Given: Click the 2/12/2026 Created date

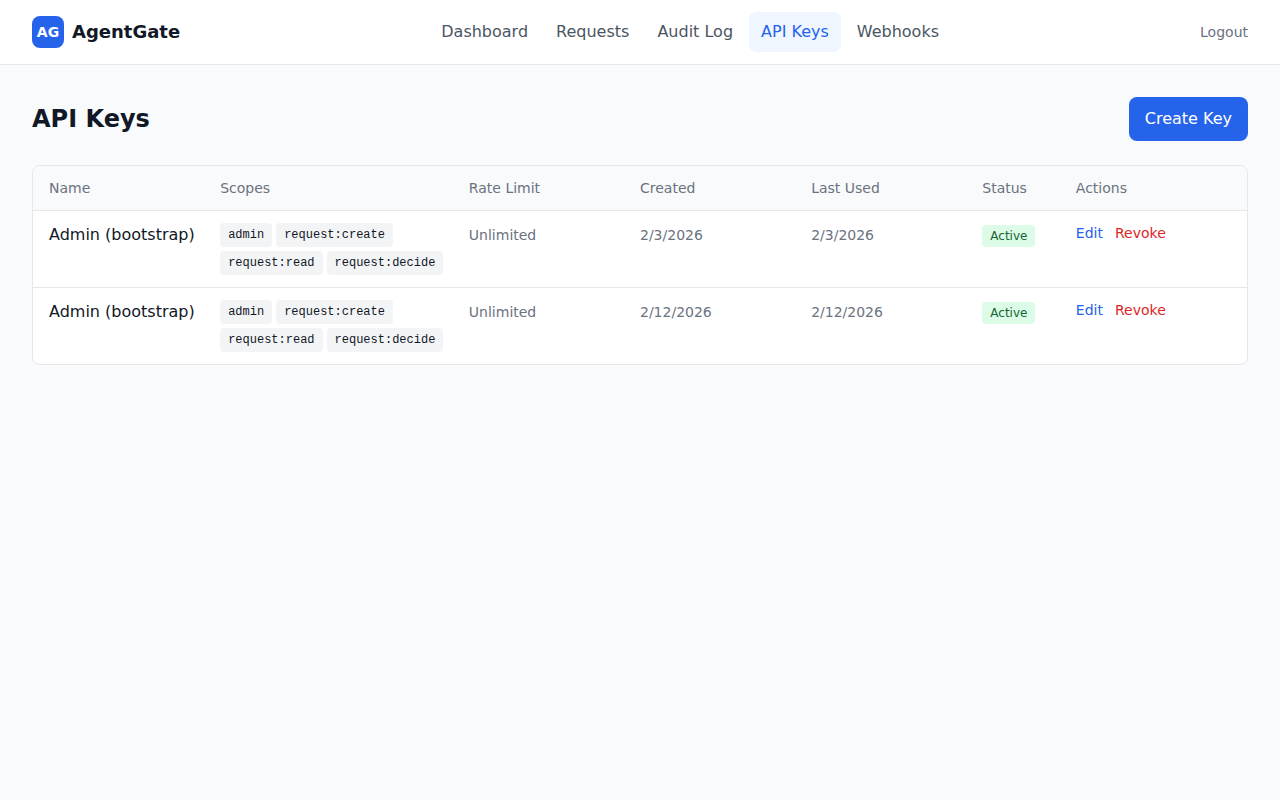Looking at the screenshot, I should click(676, 312).
